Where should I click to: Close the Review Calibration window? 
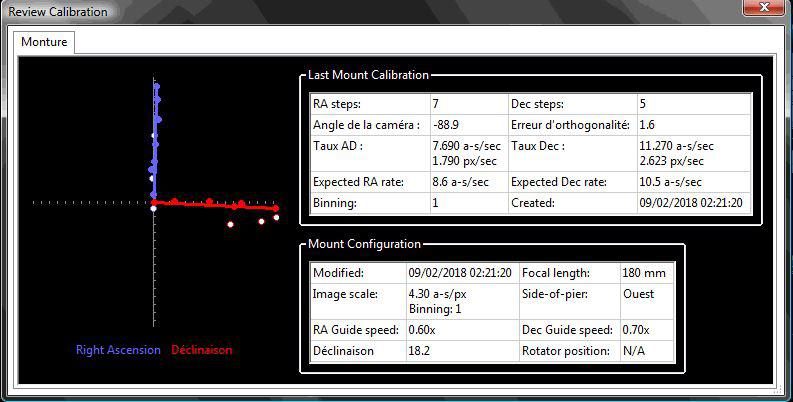coord(764,7)
